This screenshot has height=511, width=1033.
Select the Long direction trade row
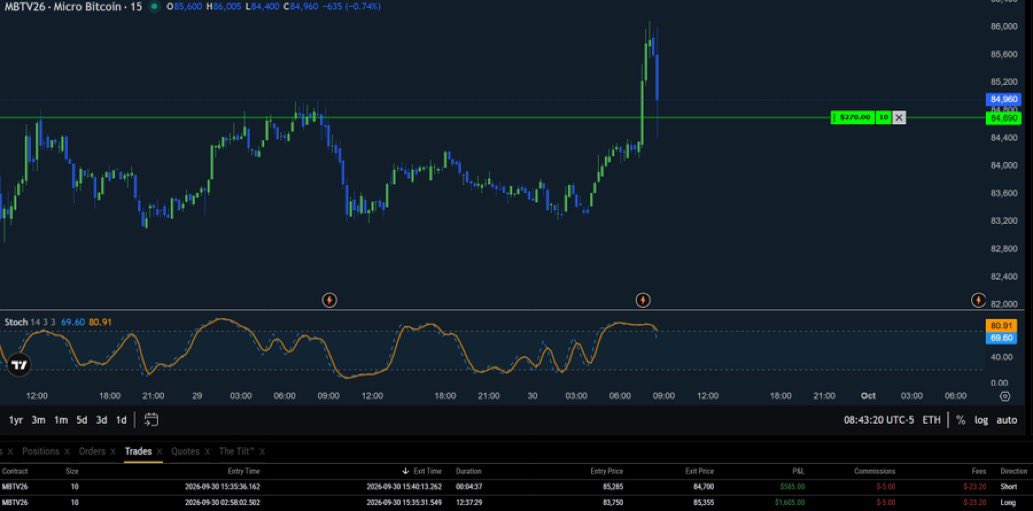coord(516,502)
